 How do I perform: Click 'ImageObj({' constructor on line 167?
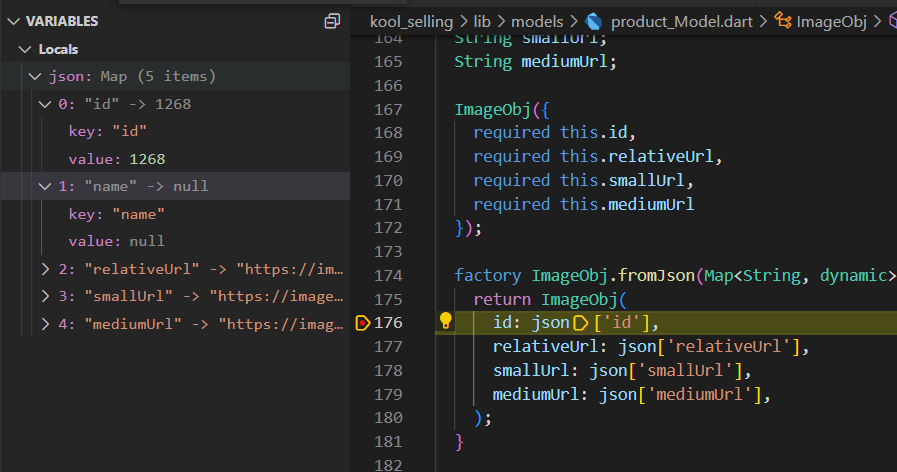click(502, 109)
